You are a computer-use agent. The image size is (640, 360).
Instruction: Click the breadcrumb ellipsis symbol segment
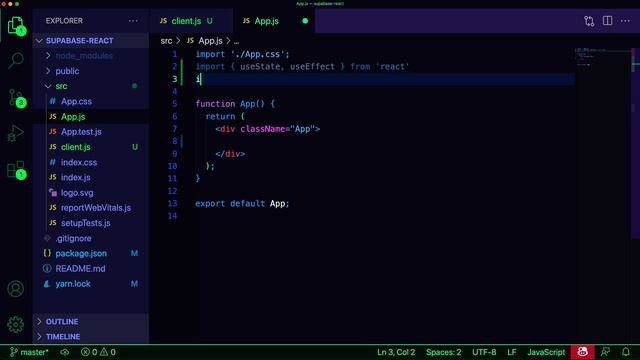[x=236, y=41]
